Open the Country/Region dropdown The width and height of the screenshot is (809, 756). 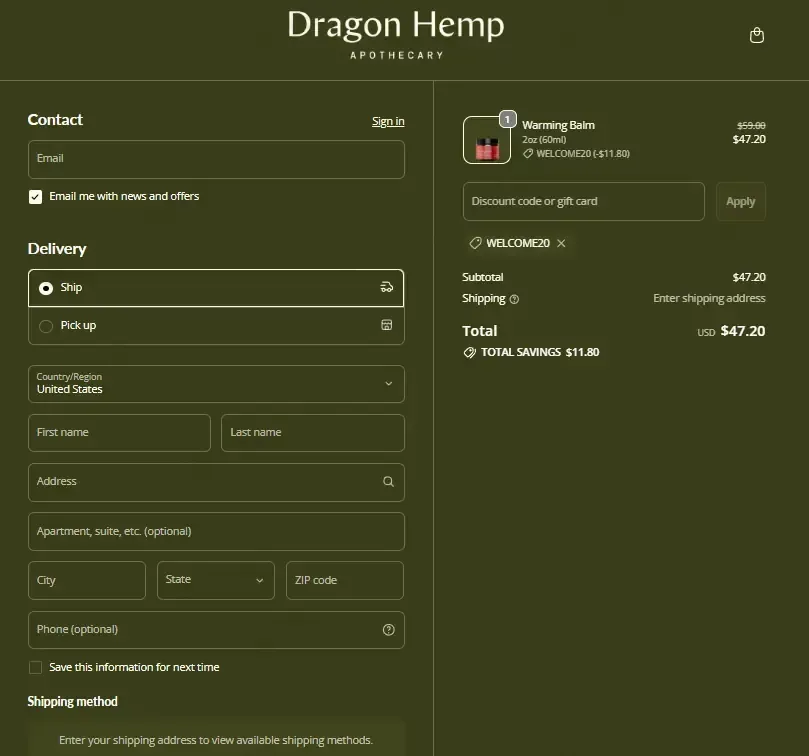click(216, 384)
